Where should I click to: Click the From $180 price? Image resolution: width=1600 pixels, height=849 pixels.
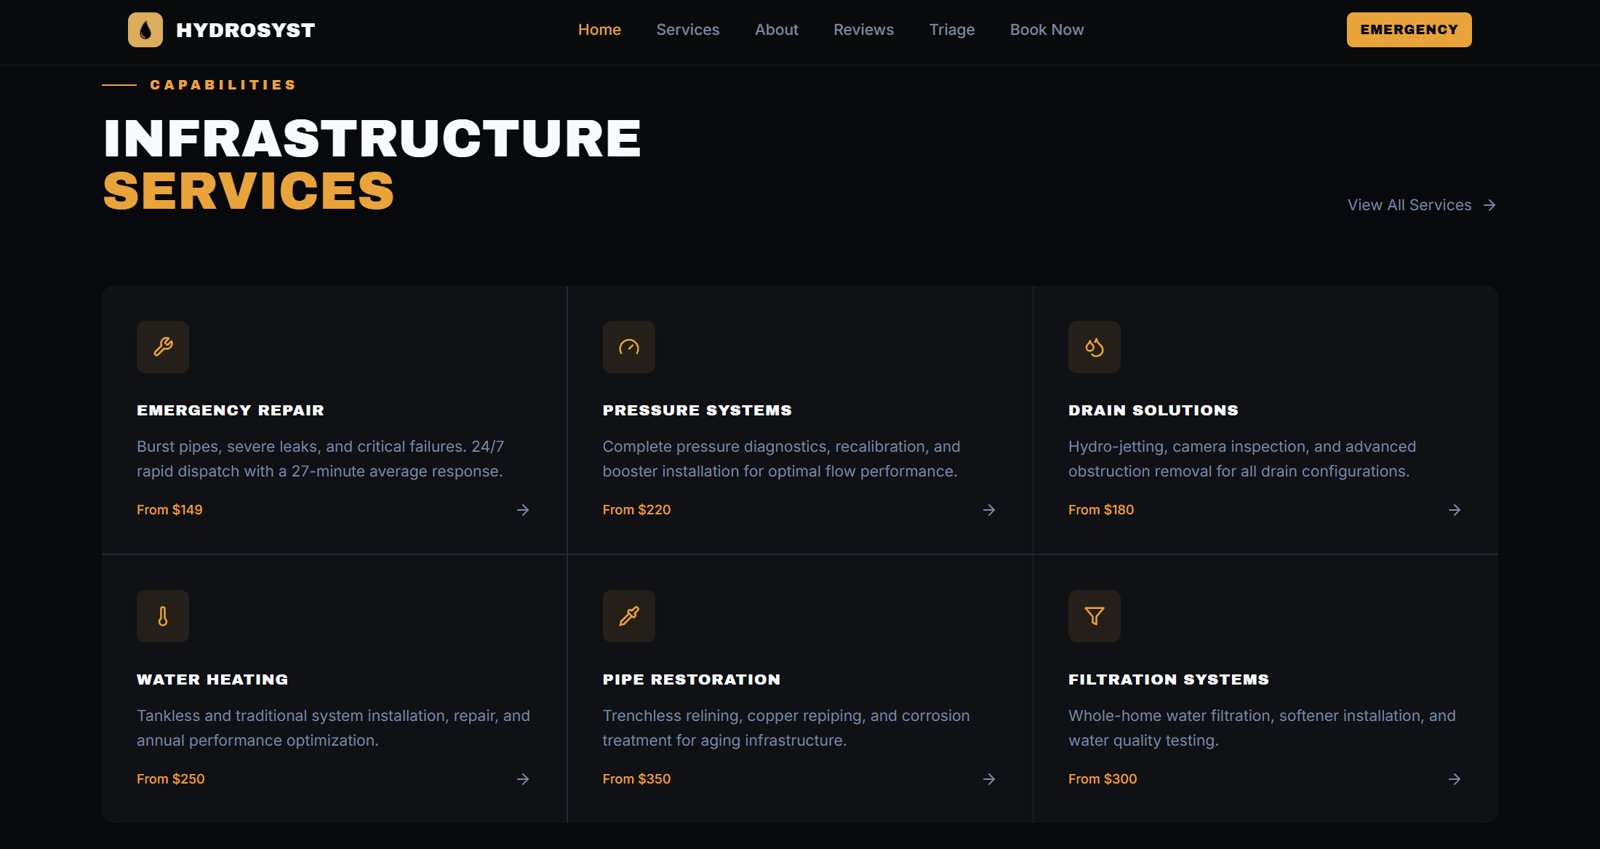[x=1101, y=510]
